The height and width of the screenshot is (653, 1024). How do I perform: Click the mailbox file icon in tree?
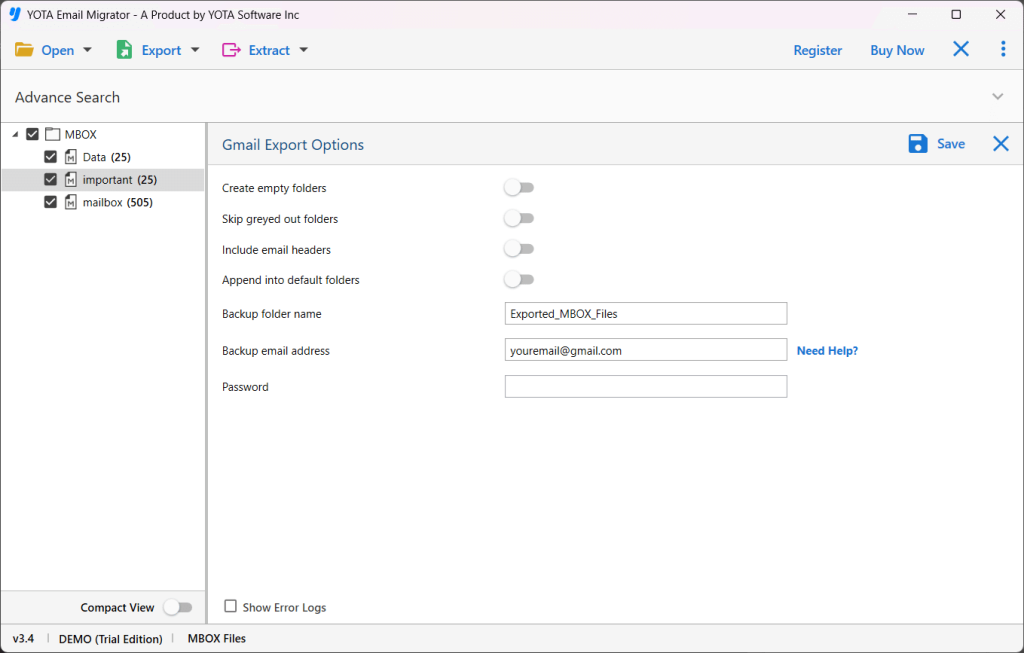(71, 202)
